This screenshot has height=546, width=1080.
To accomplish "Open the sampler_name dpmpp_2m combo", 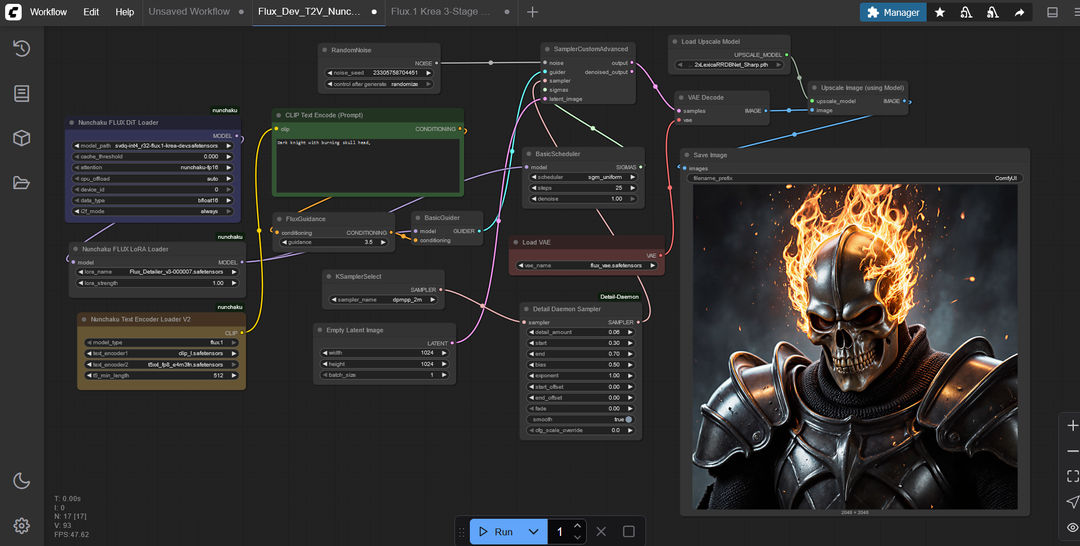I will pyautogui.click(x=384, y=300).
